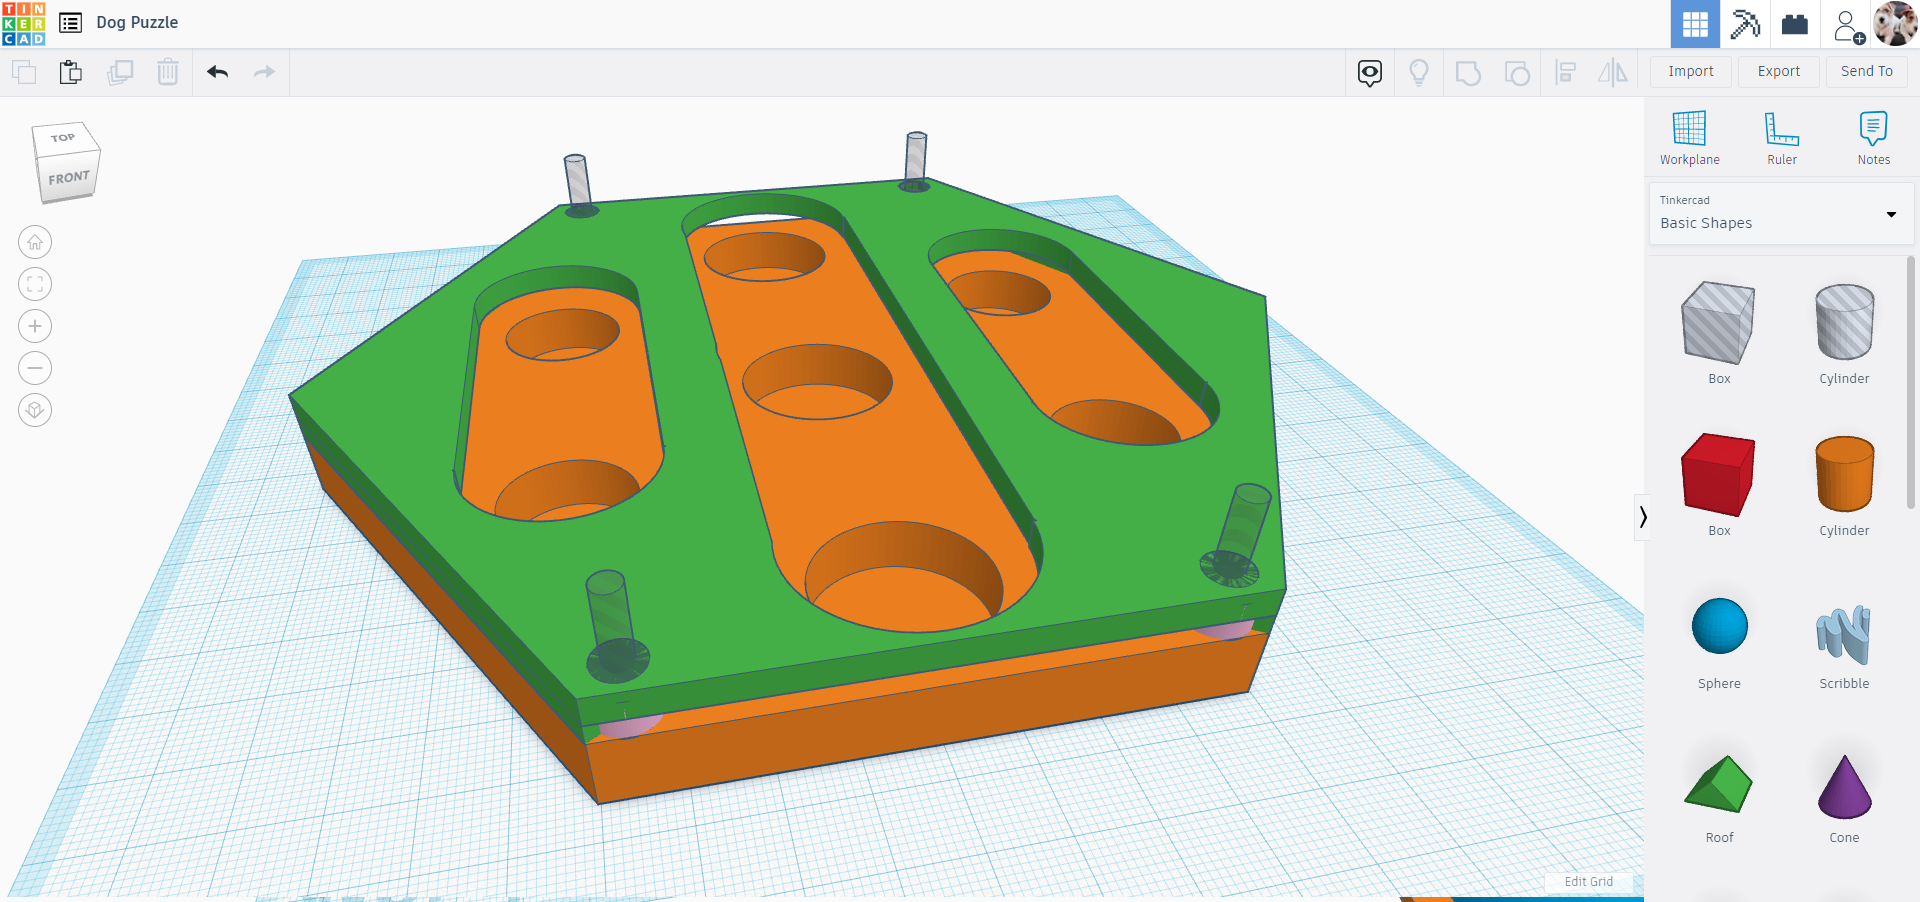The width and height of the screenshot is (1920, 902).
Task: Switch to Bricks mode
Action: [x=1795, y=24]
